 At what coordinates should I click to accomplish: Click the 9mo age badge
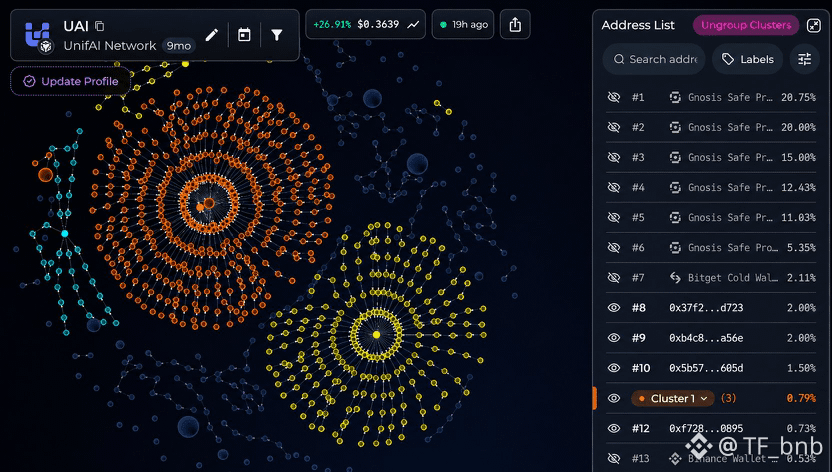coord(179,46)
